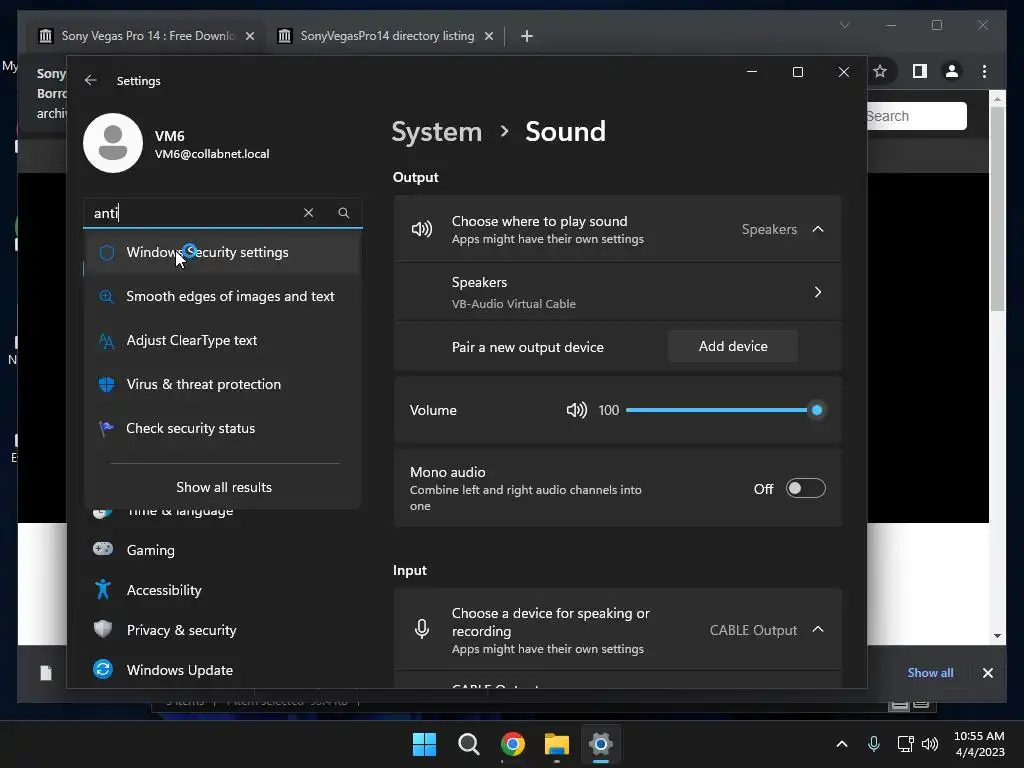Show hidden system tray icons
This screenshot has height=768, width=1024.
pos(842,744)
